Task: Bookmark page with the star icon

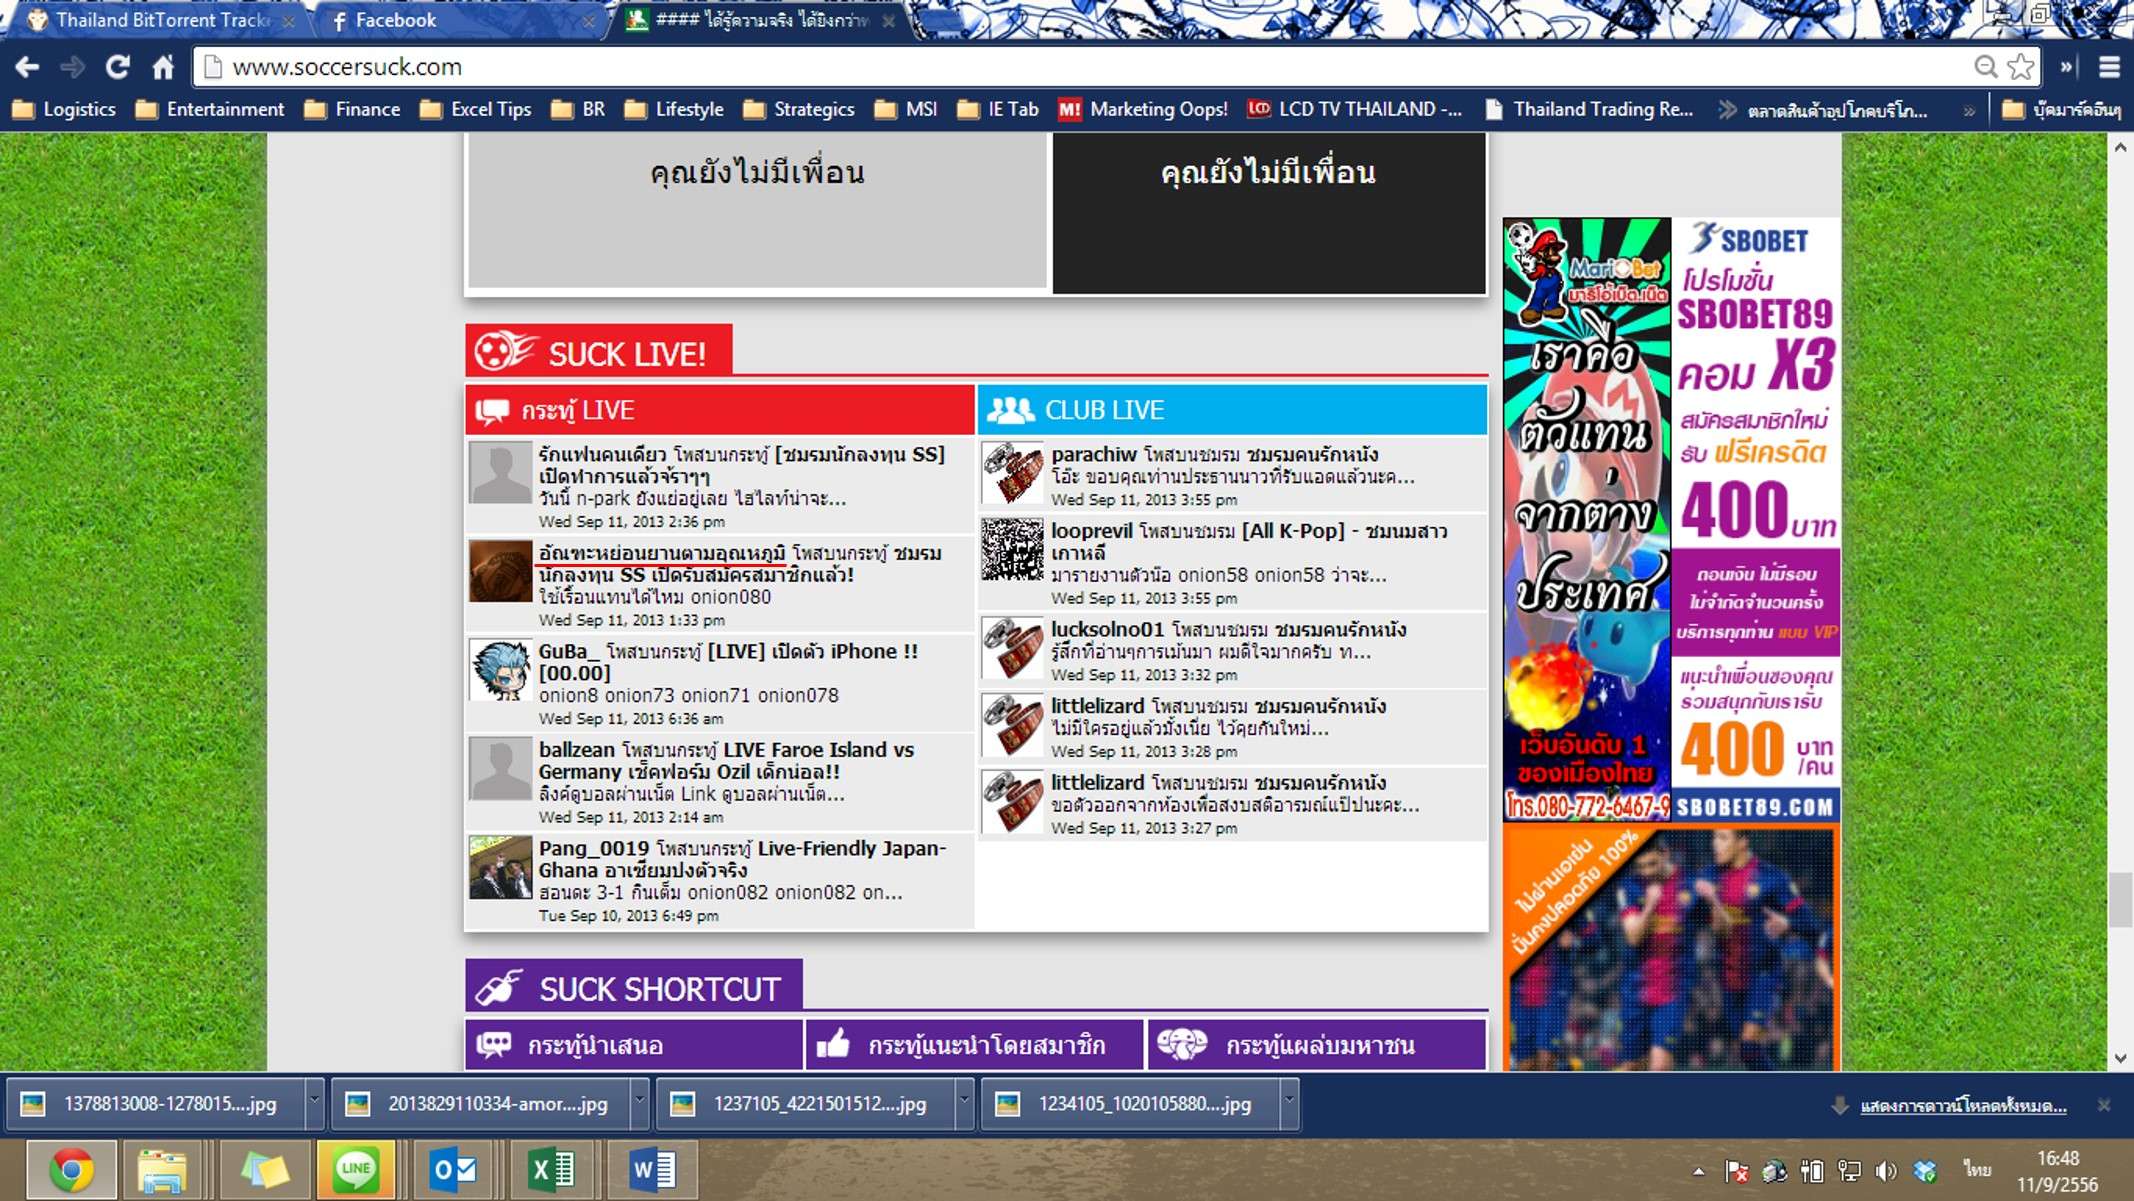Action: (2021, 67)
